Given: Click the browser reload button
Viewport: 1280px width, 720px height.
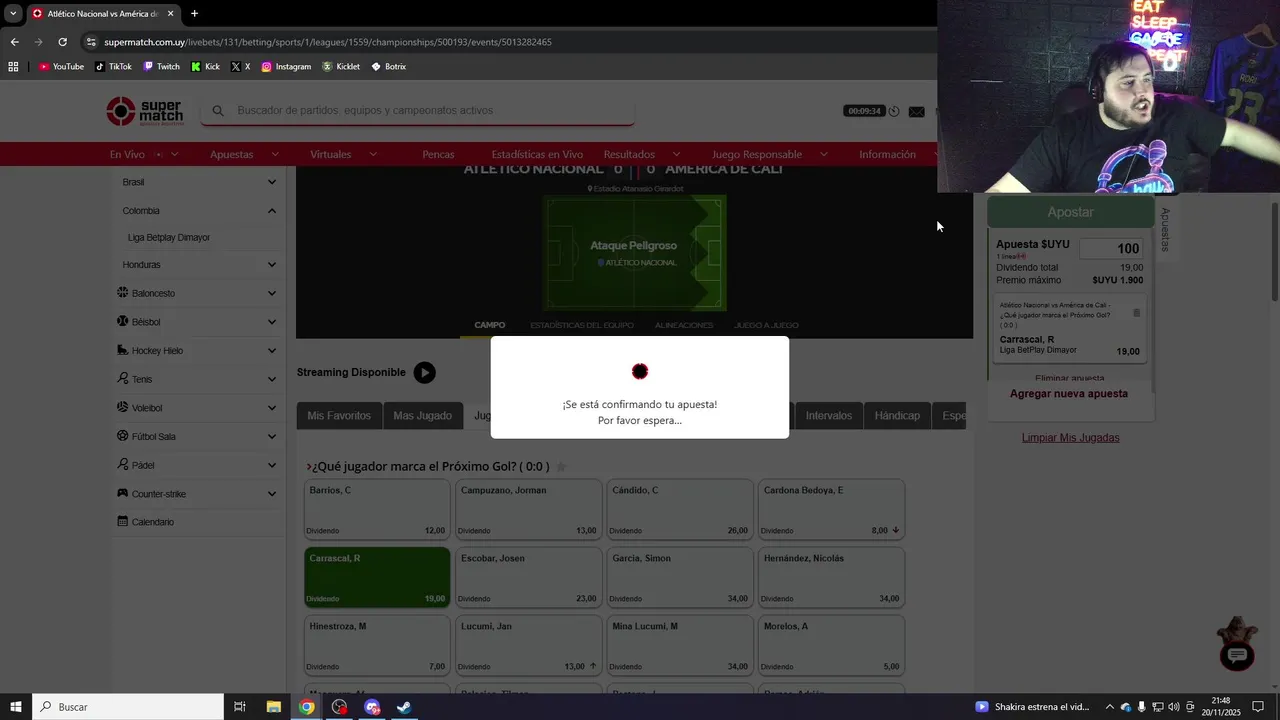Looking at the screenshot, I should (62, 42).
